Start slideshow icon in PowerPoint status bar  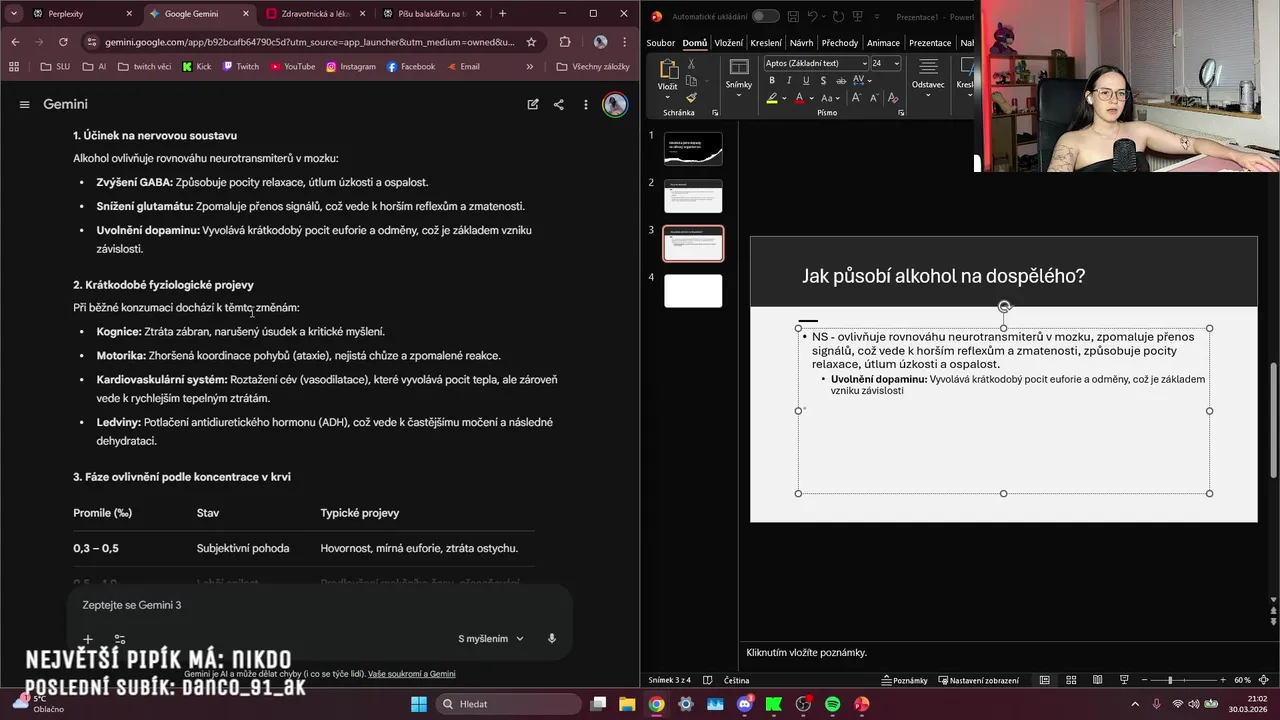pos(1123,680)
